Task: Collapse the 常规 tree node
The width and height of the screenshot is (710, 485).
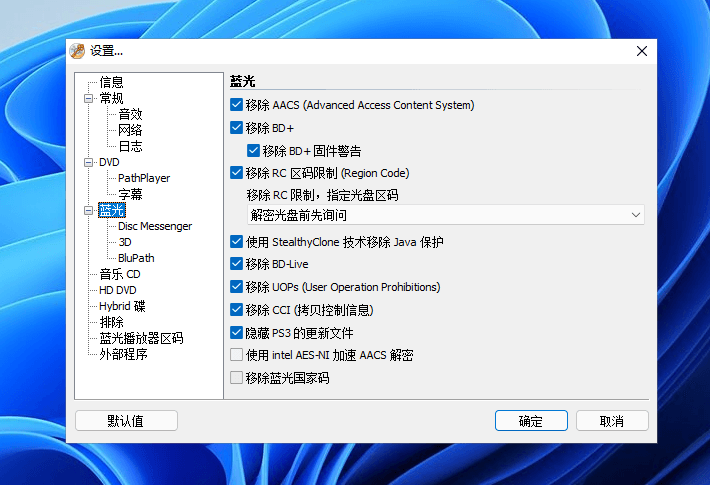Action: coord(88,98)
